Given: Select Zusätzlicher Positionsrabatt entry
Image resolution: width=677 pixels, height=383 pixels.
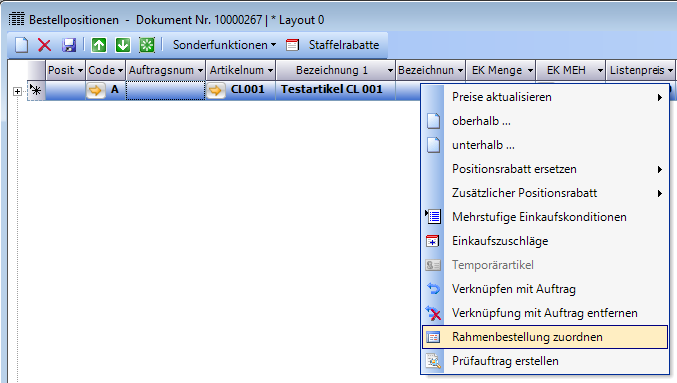Looking at the screenshot, I should 545,193.
